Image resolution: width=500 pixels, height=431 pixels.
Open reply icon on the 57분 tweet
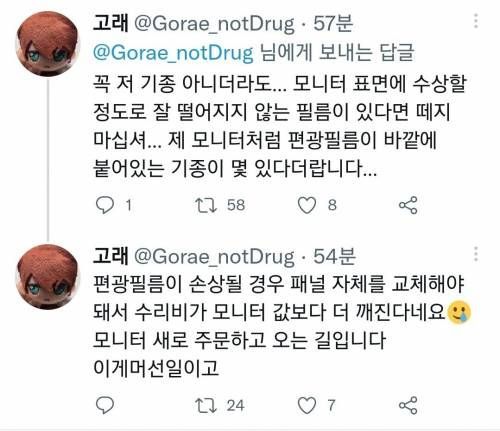(105, 205)
